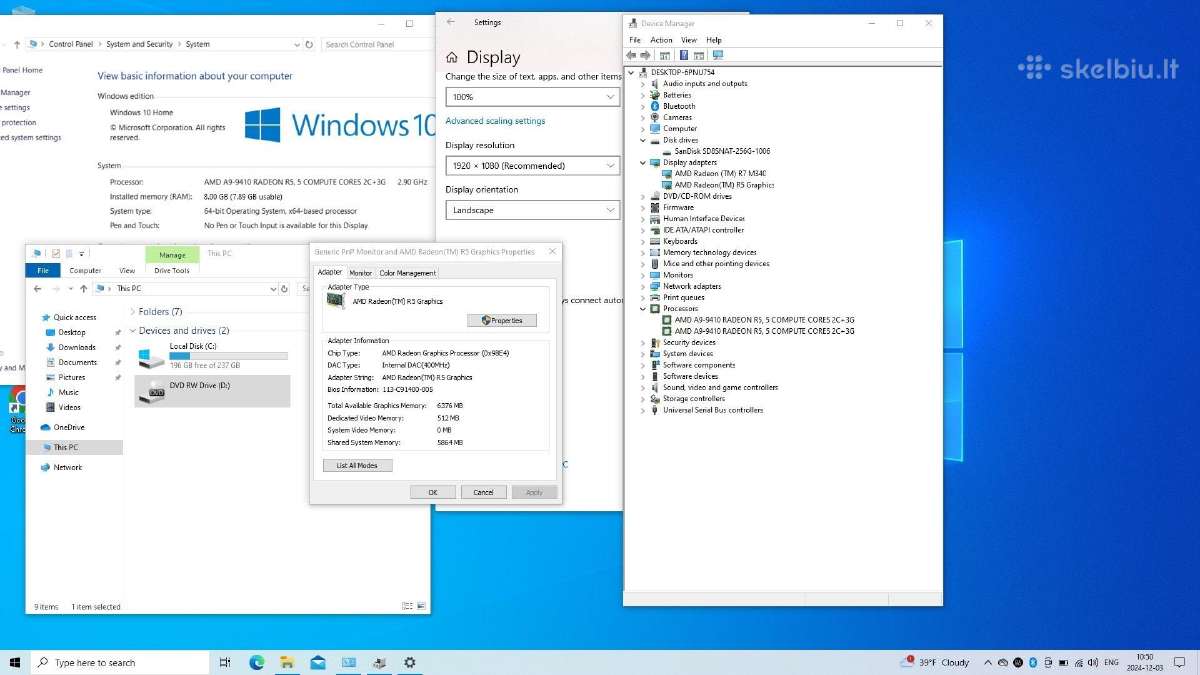Open Windows Start menu
1200x675 pixels.
(15, 662)
